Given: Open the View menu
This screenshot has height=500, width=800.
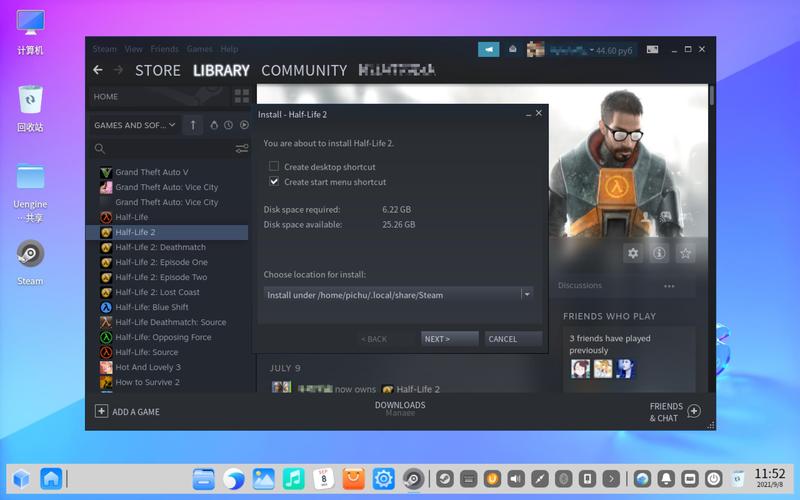Looking at the screenshot, I should [133, 49].
